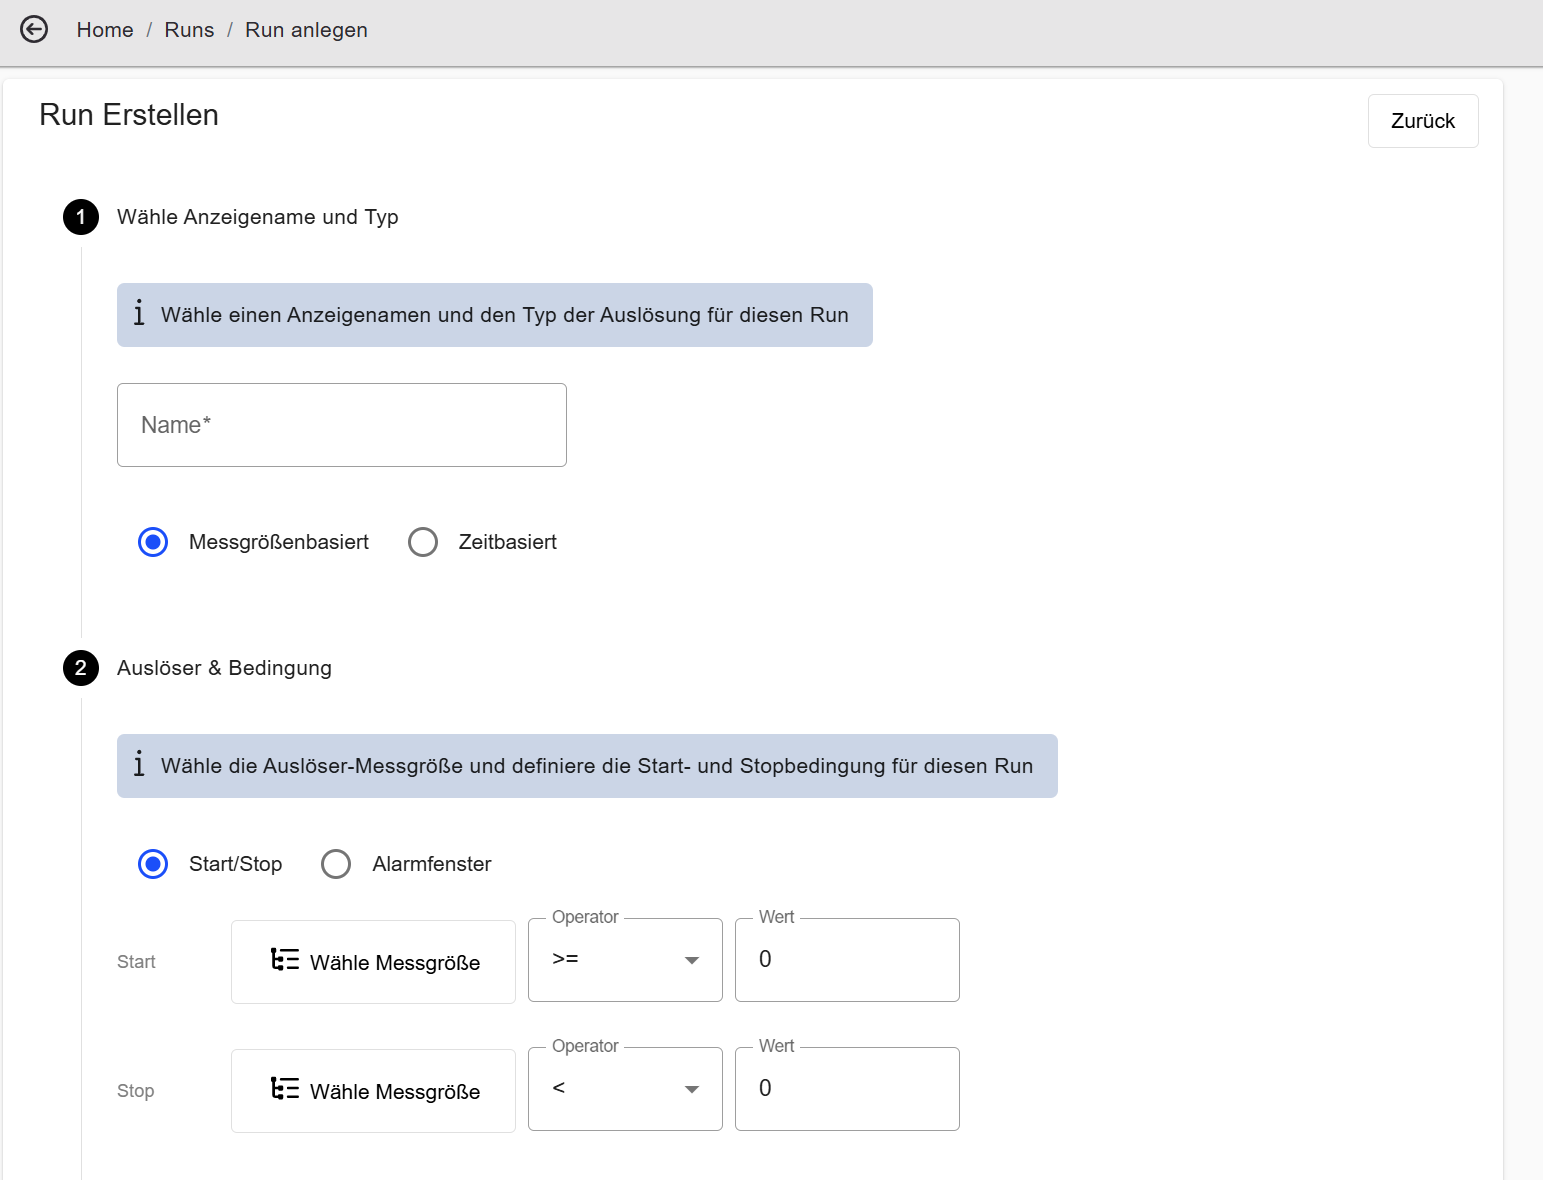Click the Start Wert input field
Image resolution: width=1543 pixels, height=1180 pixels.
(847, 960)
